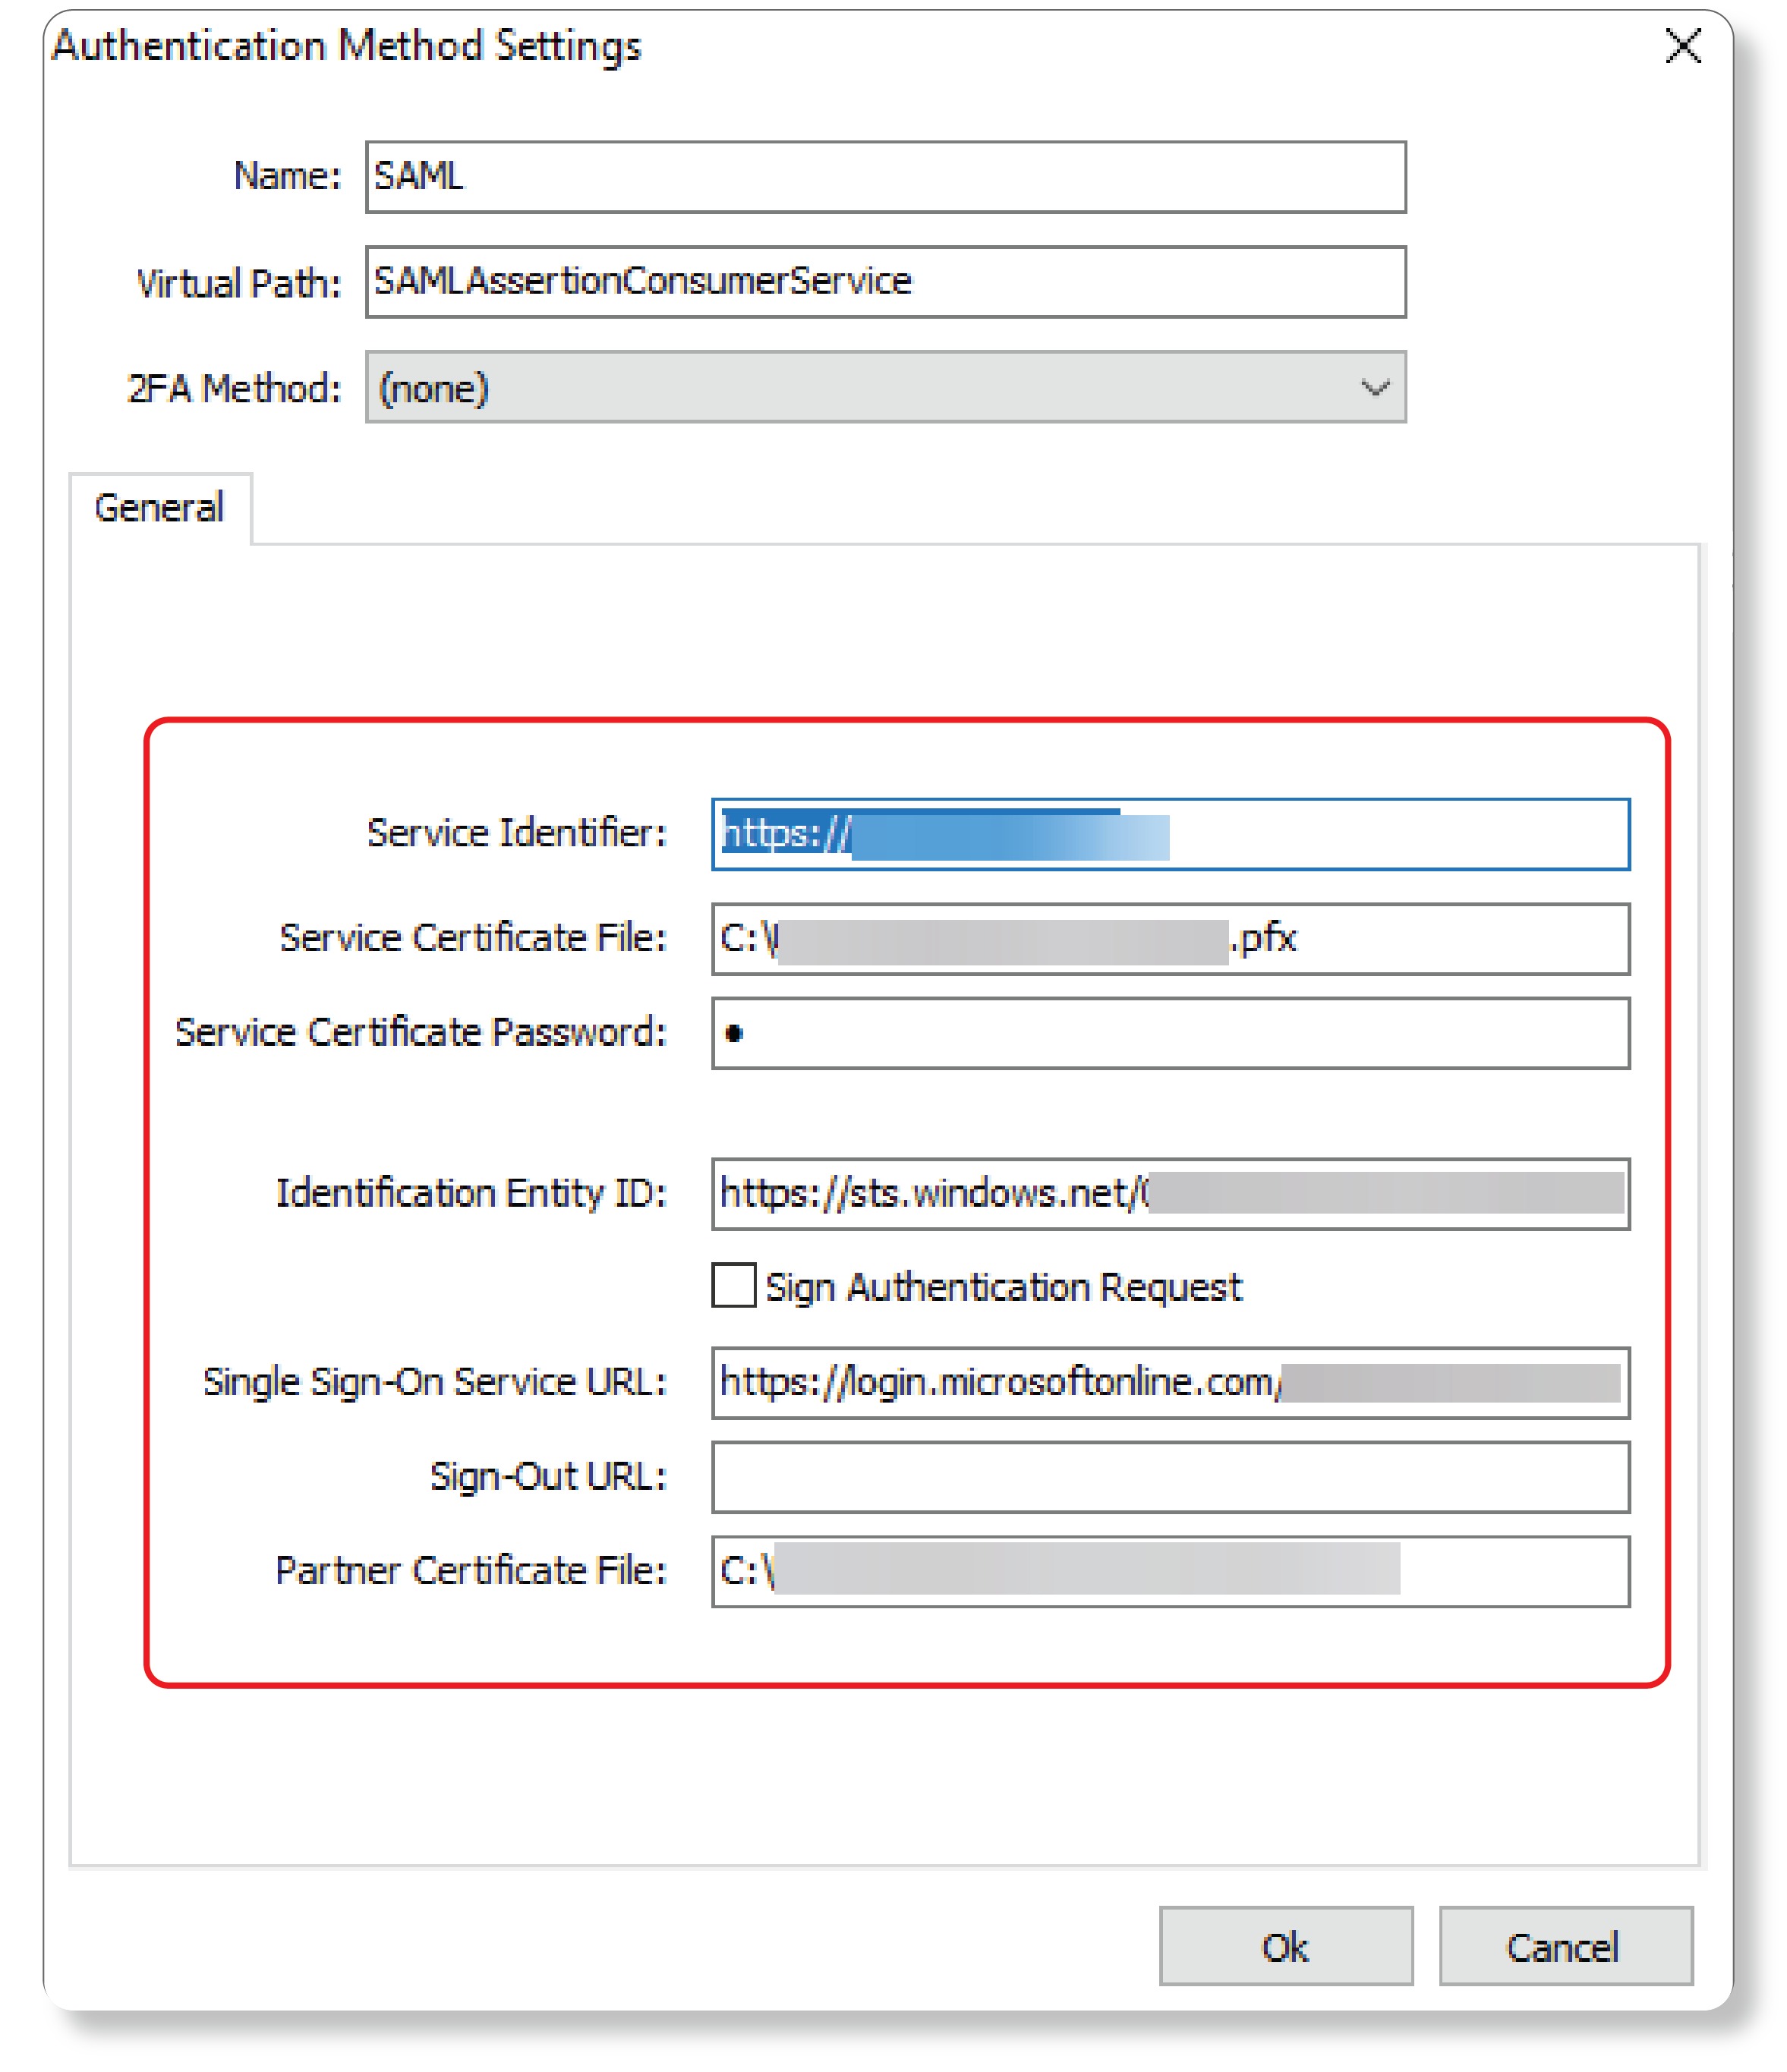Click the Service Identifier field
This screenshot has height=2072, width=1787.
[1170, 834]
